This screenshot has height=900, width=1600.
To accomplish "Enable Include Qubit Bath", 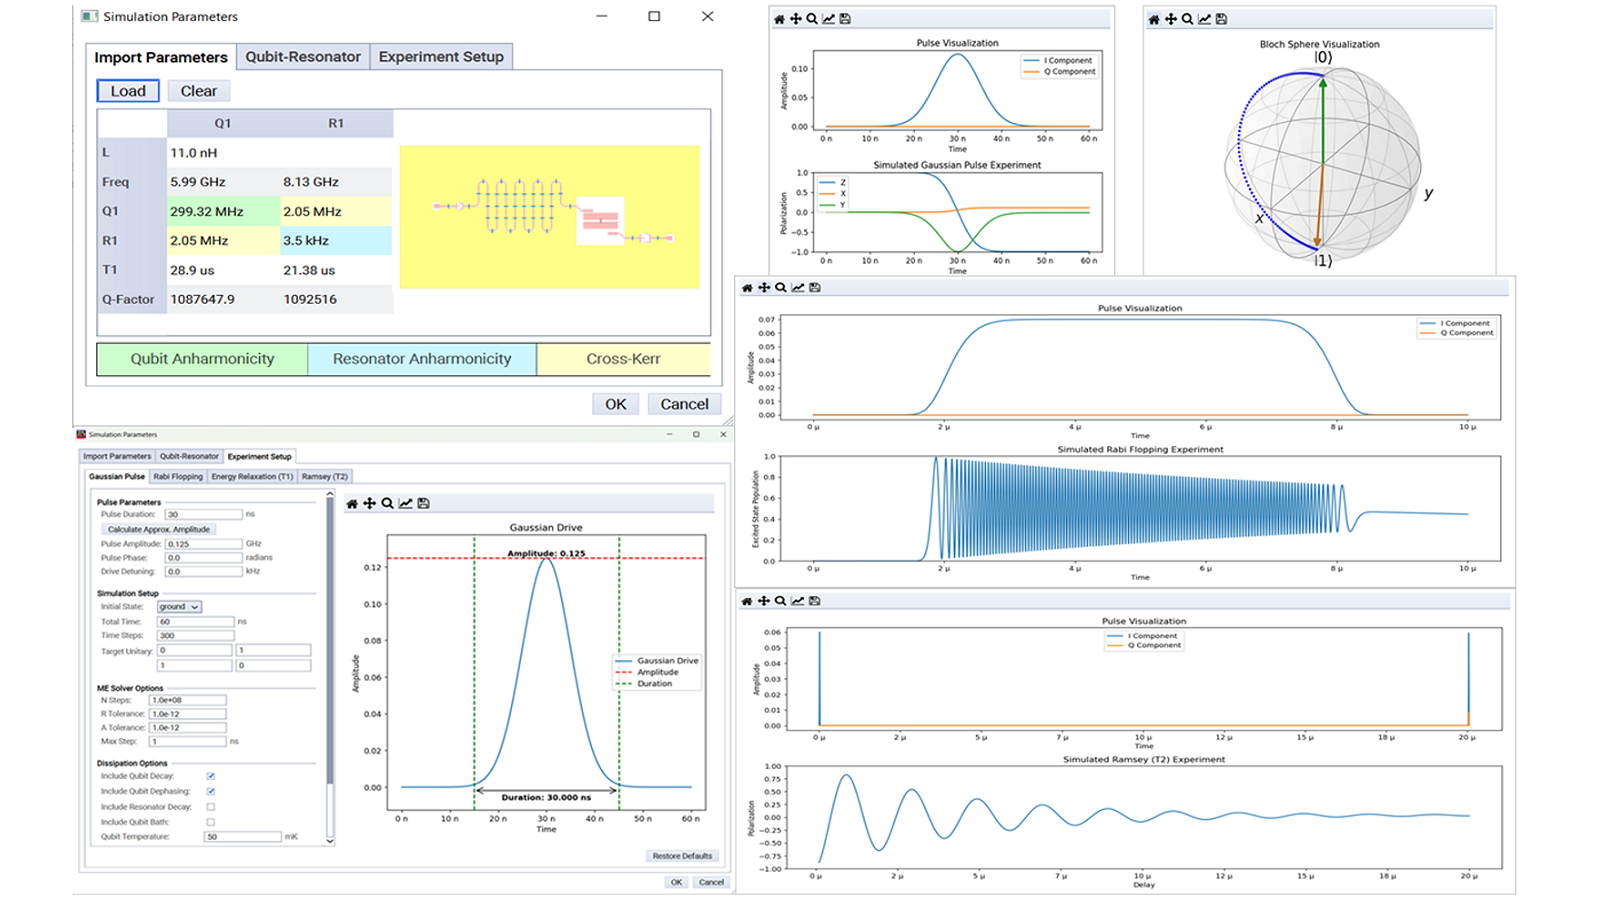I will click(x=210, y=822).
